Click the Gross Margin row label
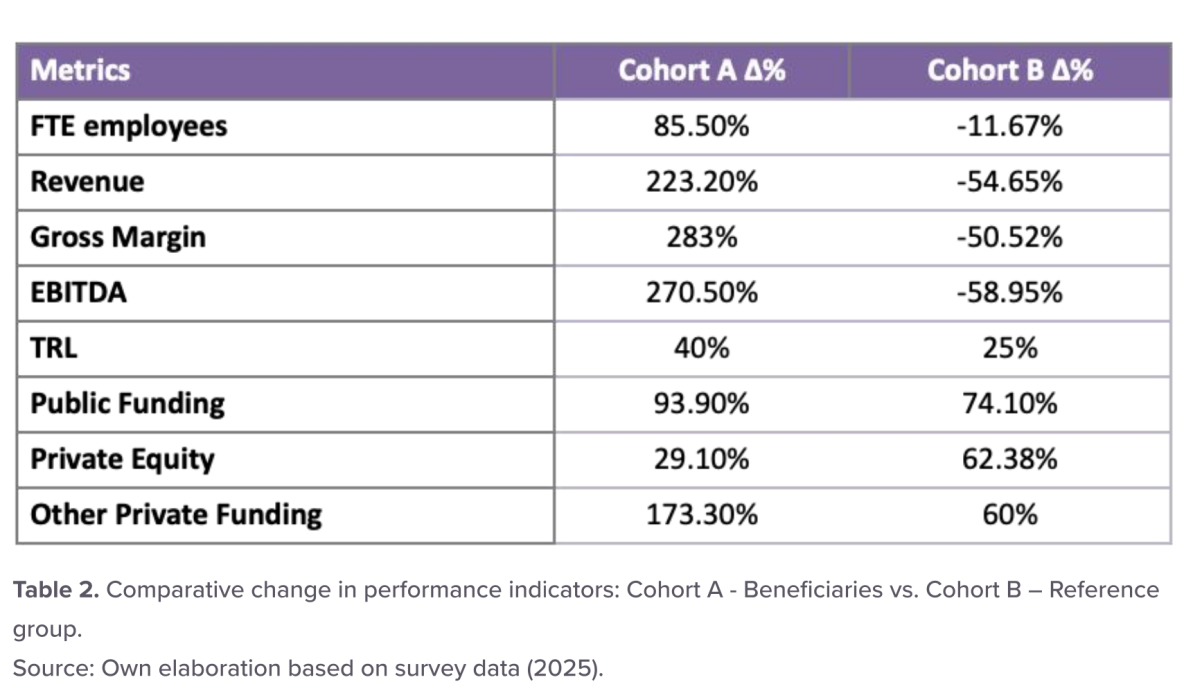The image size is (1193, 700). 118,238
